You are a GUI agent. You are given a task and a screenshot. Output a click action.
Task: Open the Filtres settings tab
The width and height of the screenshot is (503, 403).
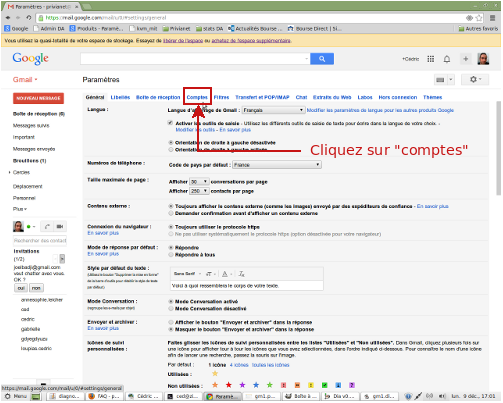(221, 97)
